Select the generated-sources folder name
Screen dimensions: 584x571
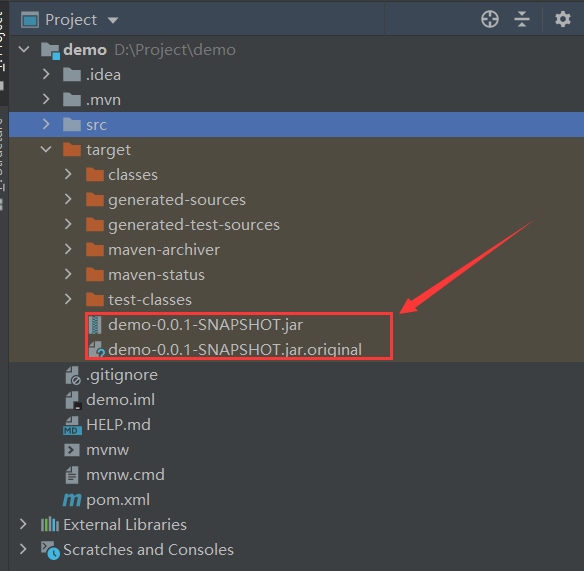point(177,200)
